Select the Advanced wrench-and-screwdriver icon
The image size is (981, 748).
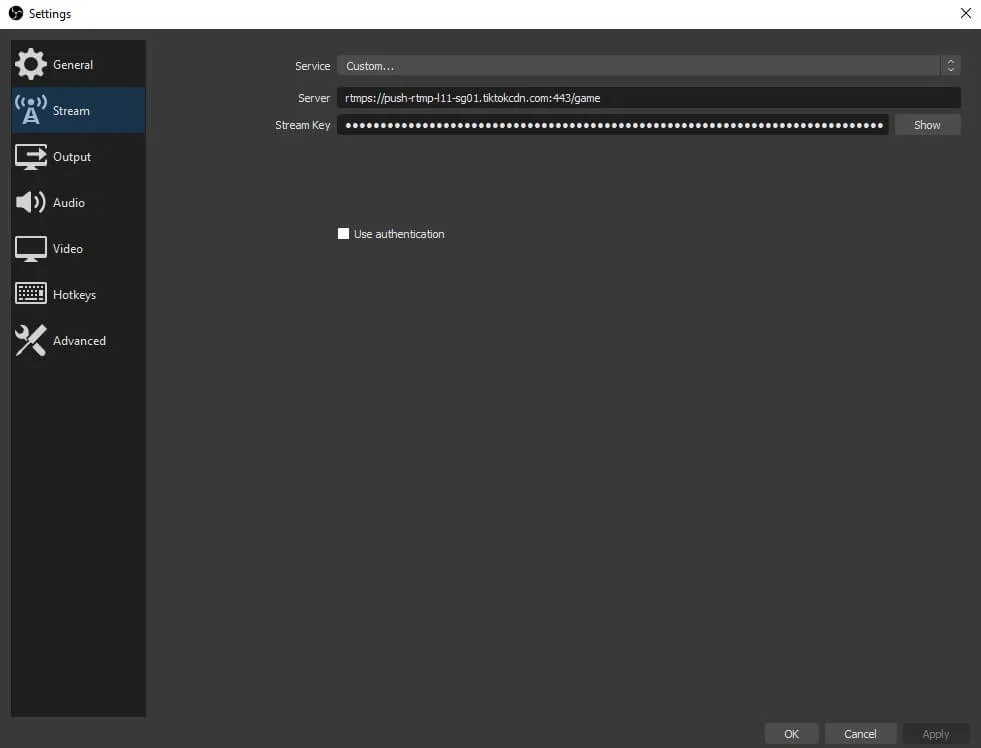click(30, 341)
